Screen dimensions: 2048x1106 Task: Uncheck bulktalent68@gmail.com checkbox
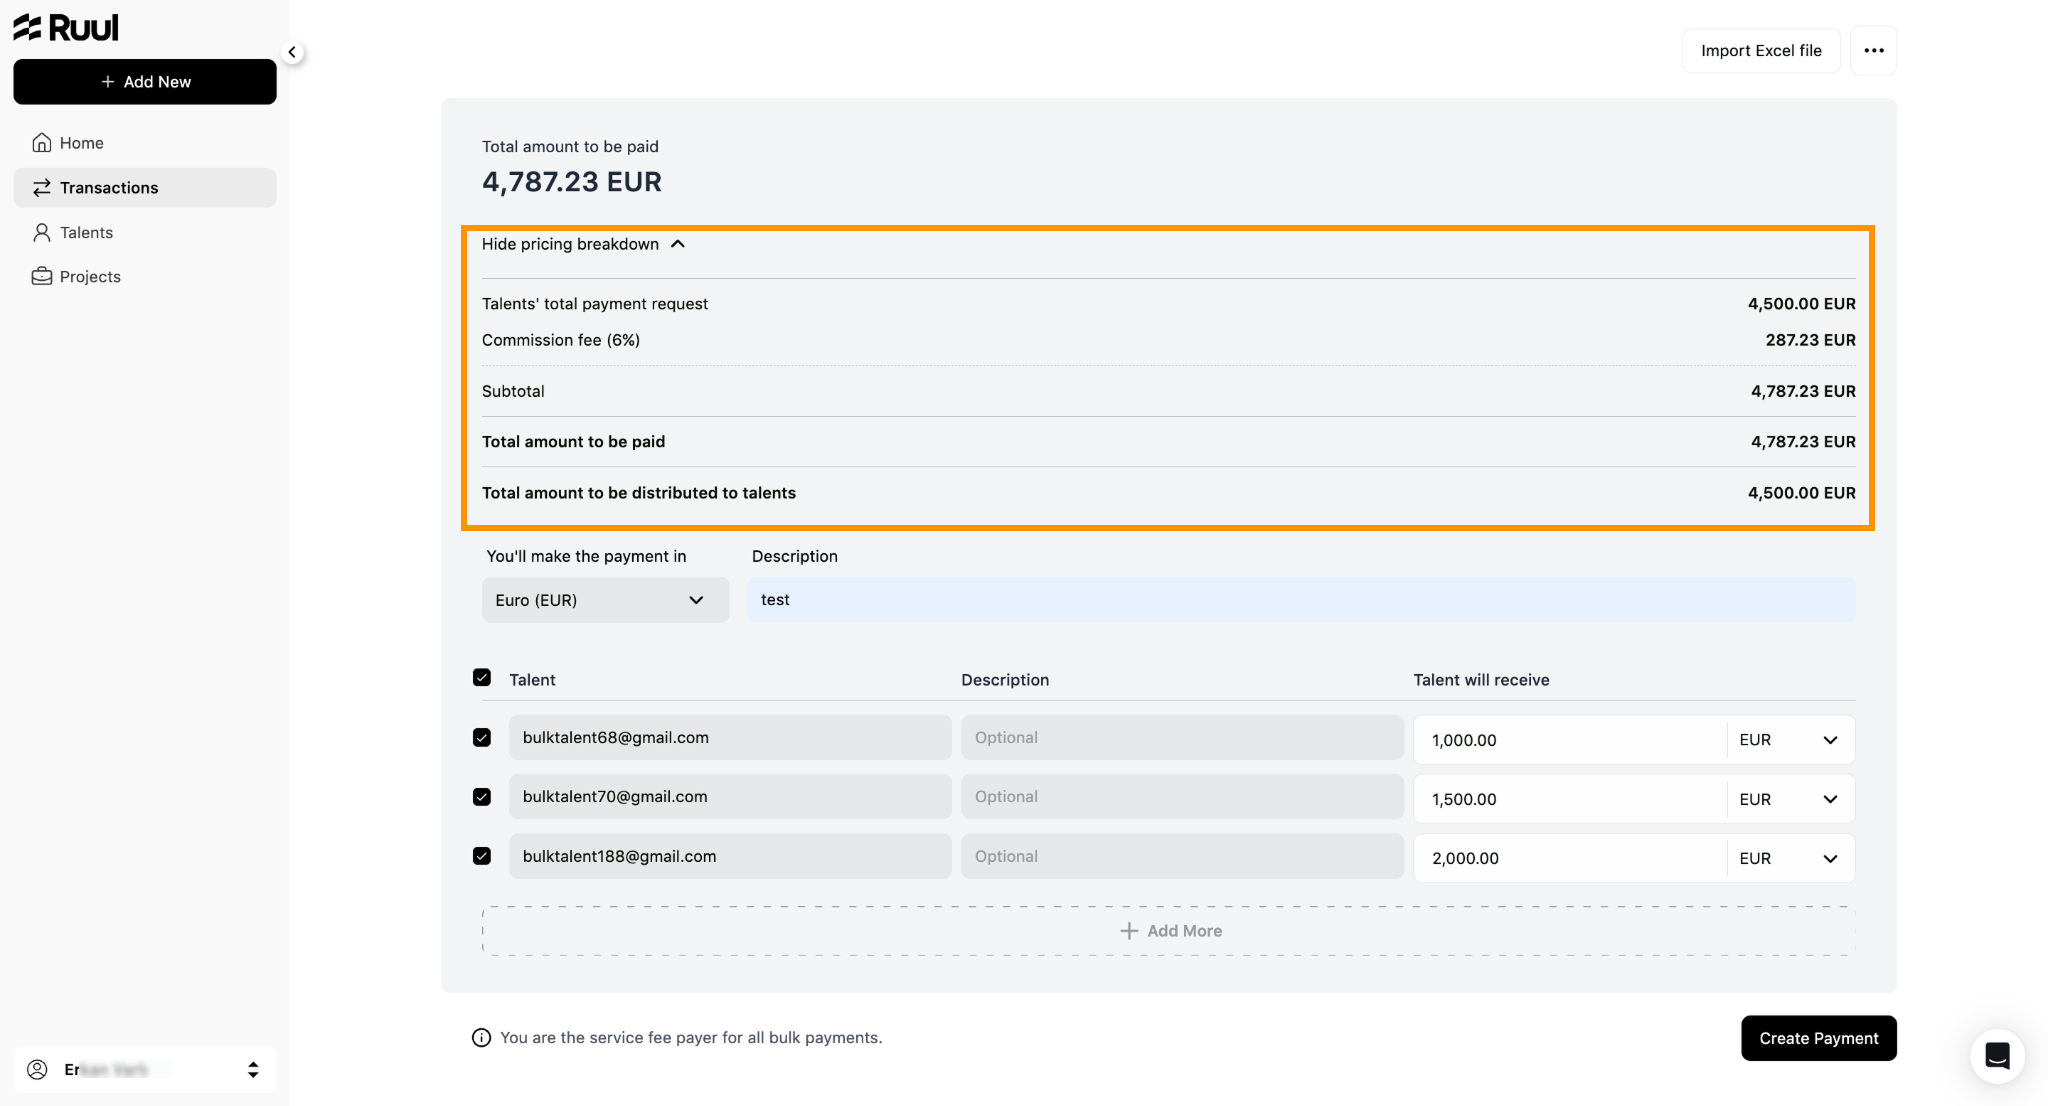click(x=482, y=738)
